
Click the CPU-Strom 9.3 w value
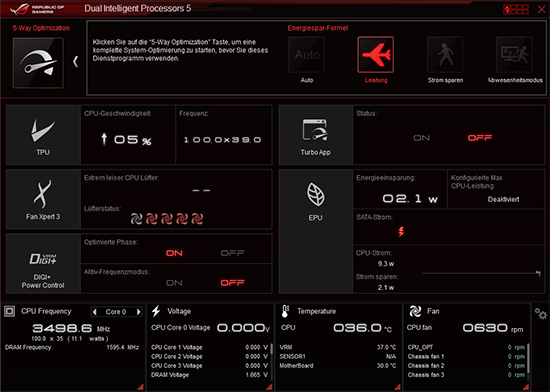(x=386, y=264)
